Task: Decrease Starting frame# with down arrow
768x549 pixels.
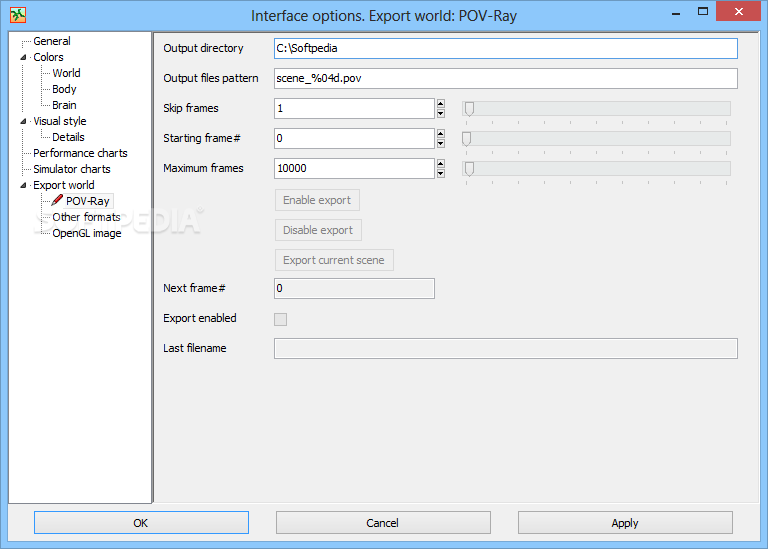Action: click(441, 143)
